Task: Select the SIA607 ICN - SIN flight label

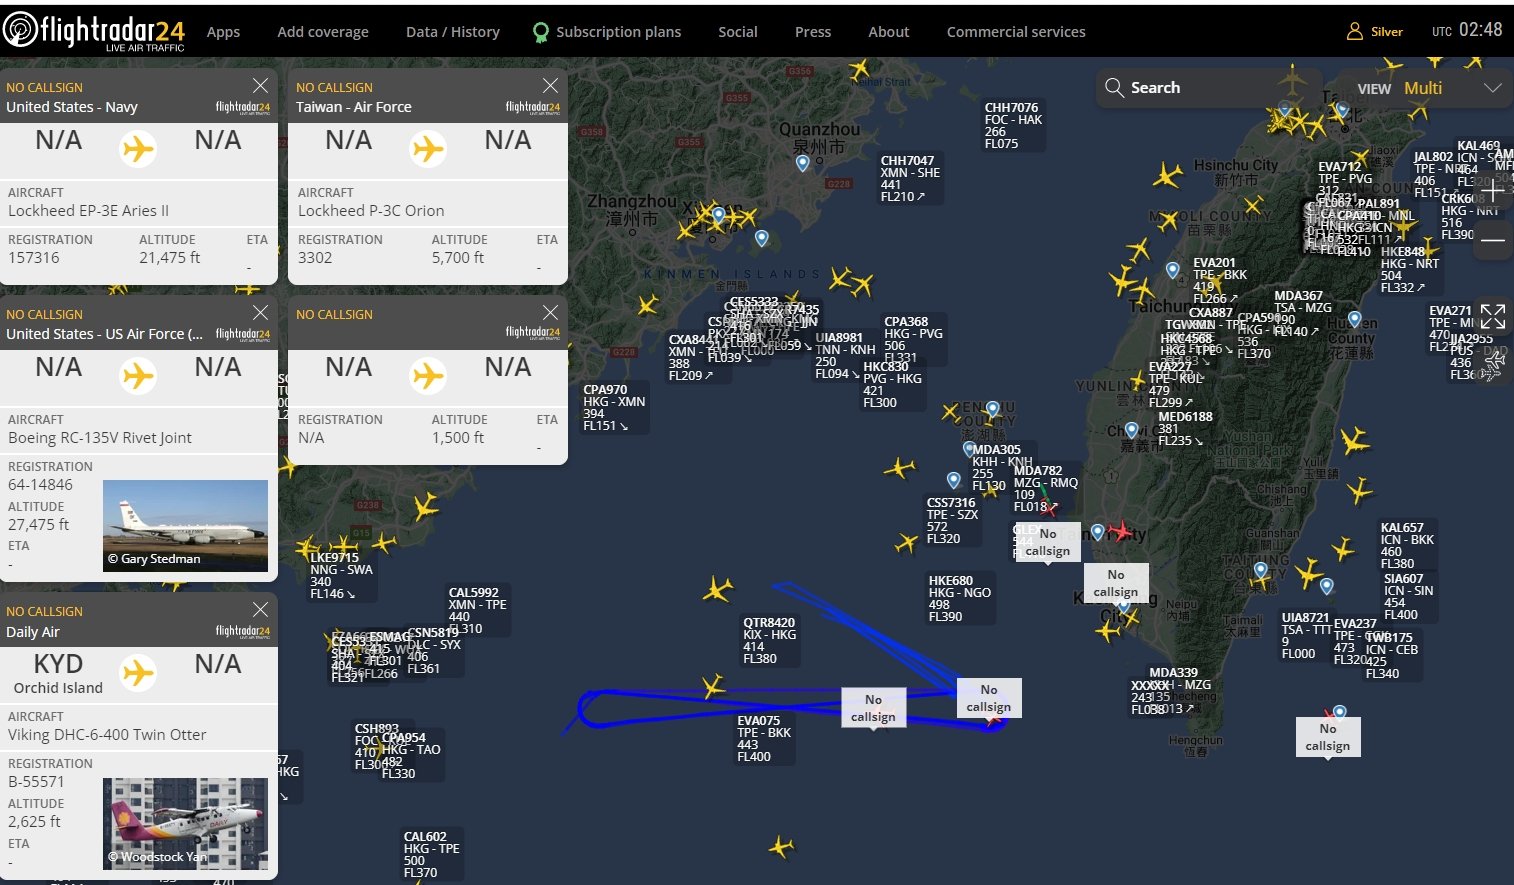Action: pyautogui.click(x=1409, y=597)
